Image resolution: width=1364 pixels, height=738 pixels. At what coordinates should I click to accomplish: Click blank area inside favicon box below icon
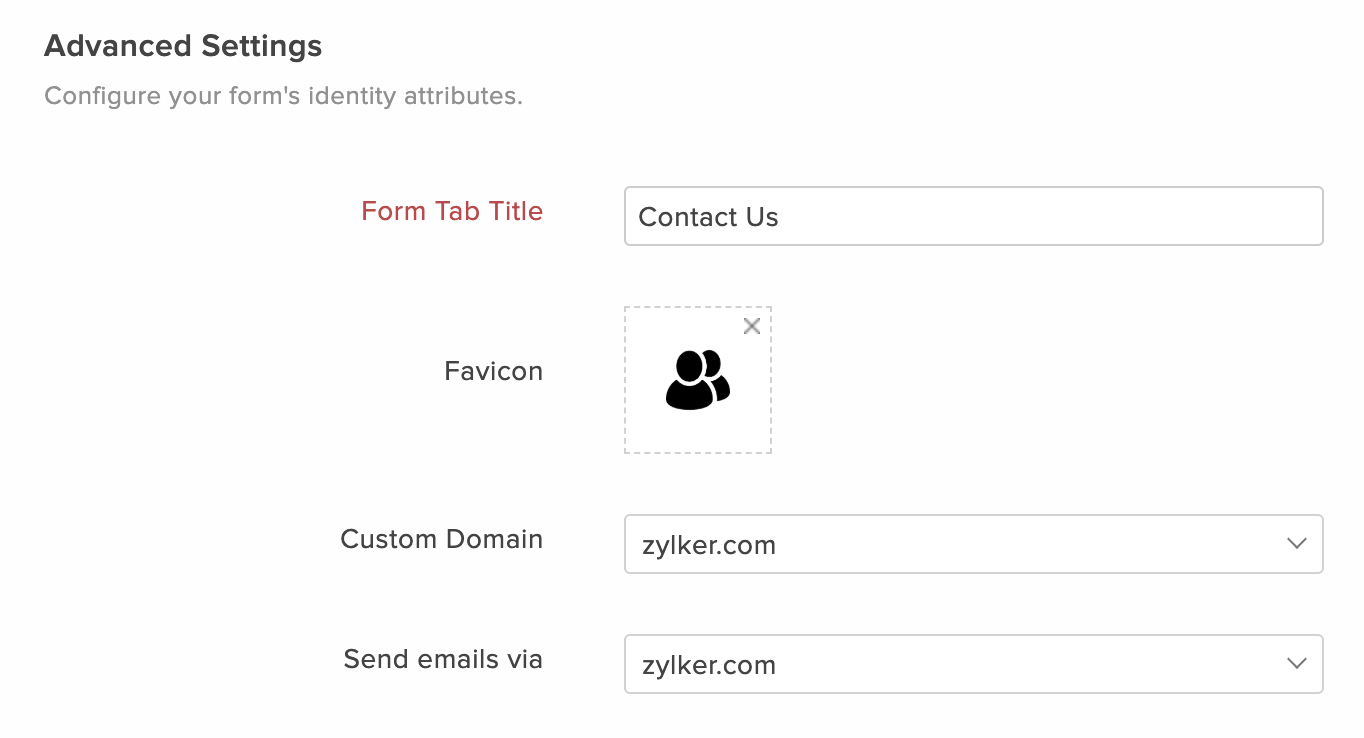698,433
